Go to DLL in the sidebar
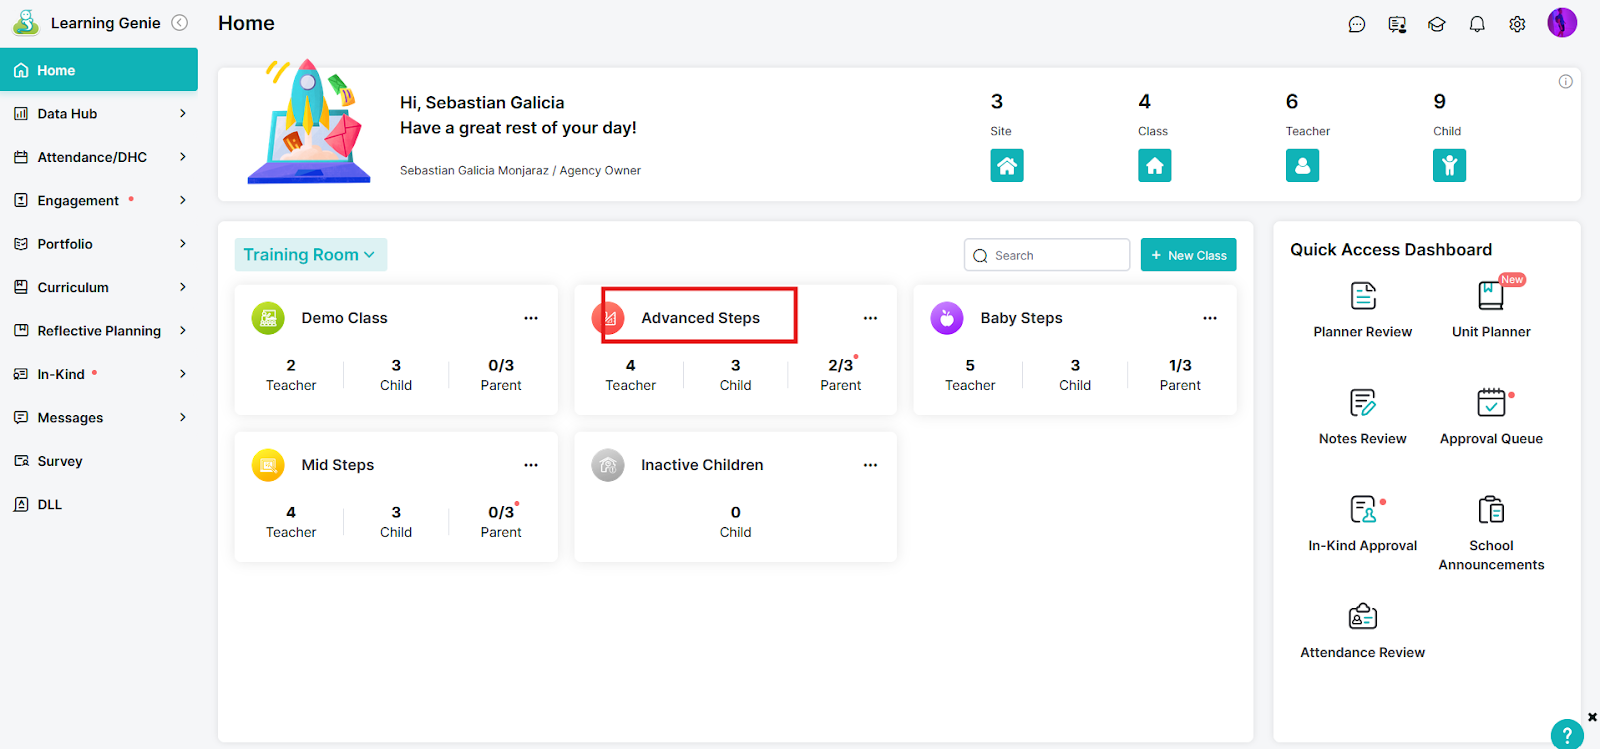The image size is (1600, 749). [x=50, y=505]
